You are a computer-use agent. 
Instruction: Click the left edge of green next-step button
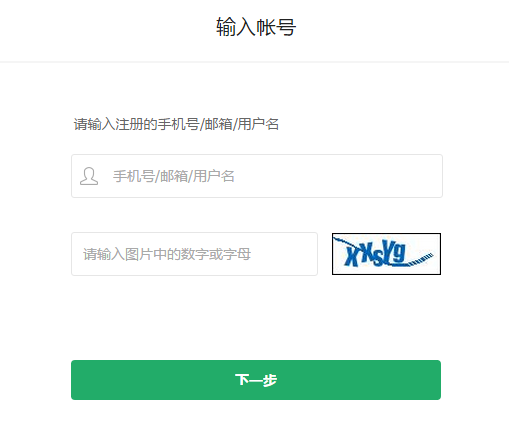point(73,380)
